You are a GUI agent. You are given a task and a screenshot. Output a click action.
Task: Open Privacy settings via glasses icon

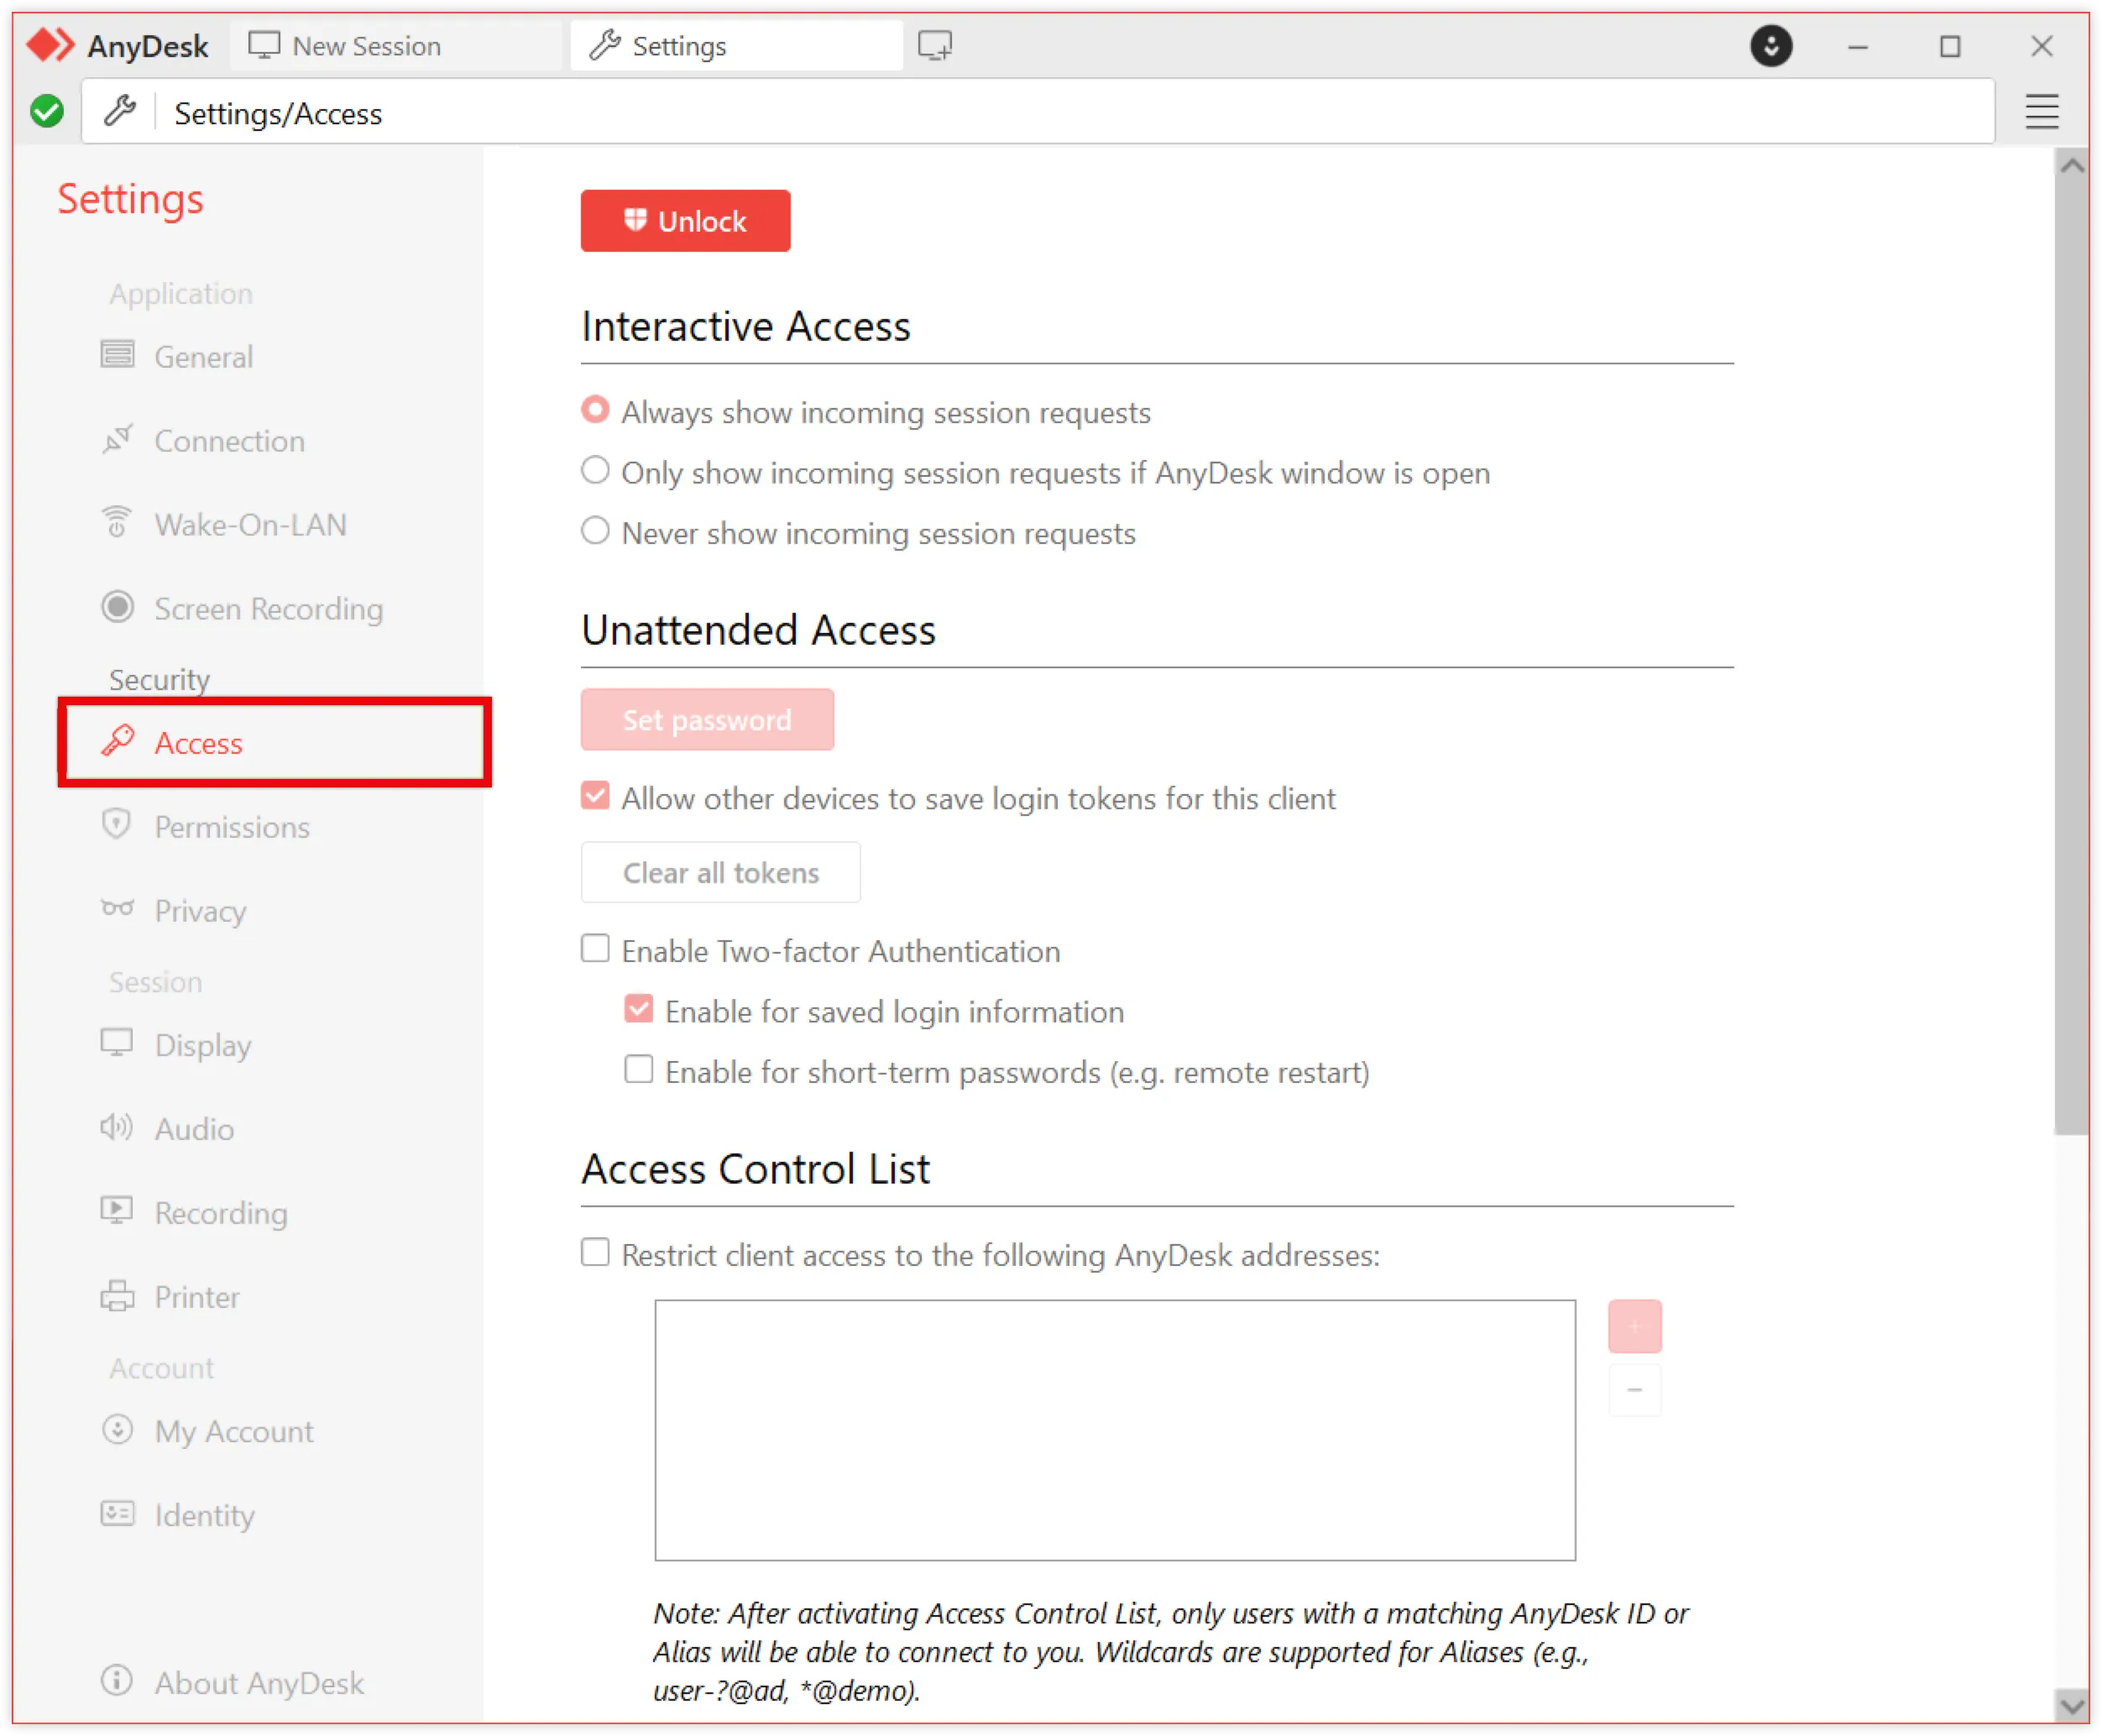(117, 908)
